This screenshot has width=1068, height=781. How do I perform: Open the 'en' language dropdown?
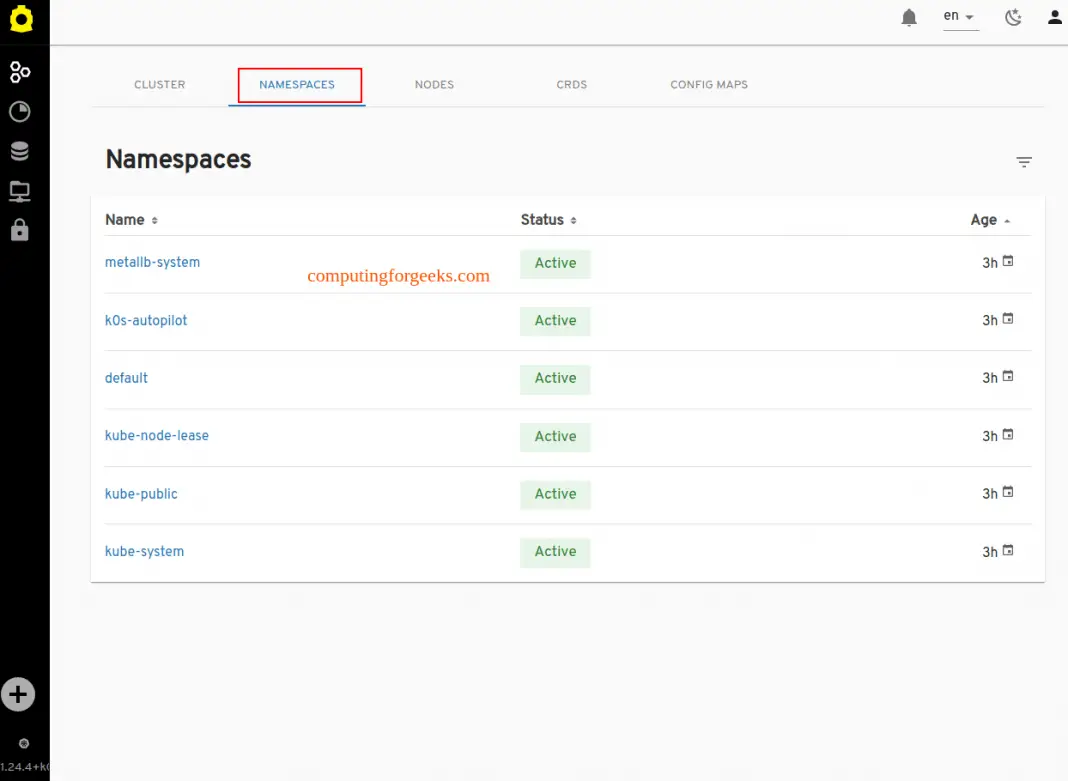[960, 17]
